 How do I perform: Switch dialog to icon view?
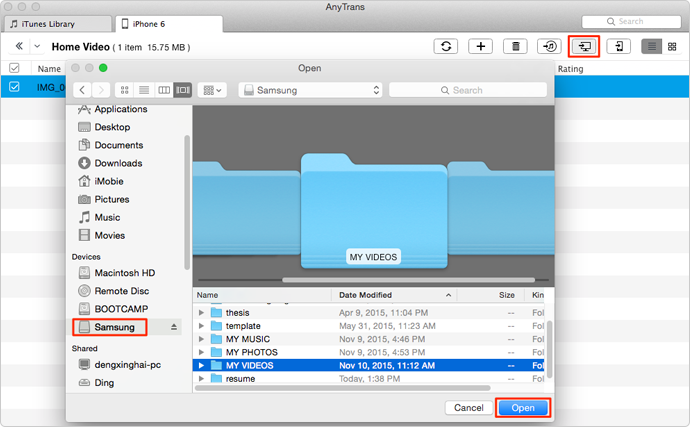pyautogui.click(x=125, y=90)
